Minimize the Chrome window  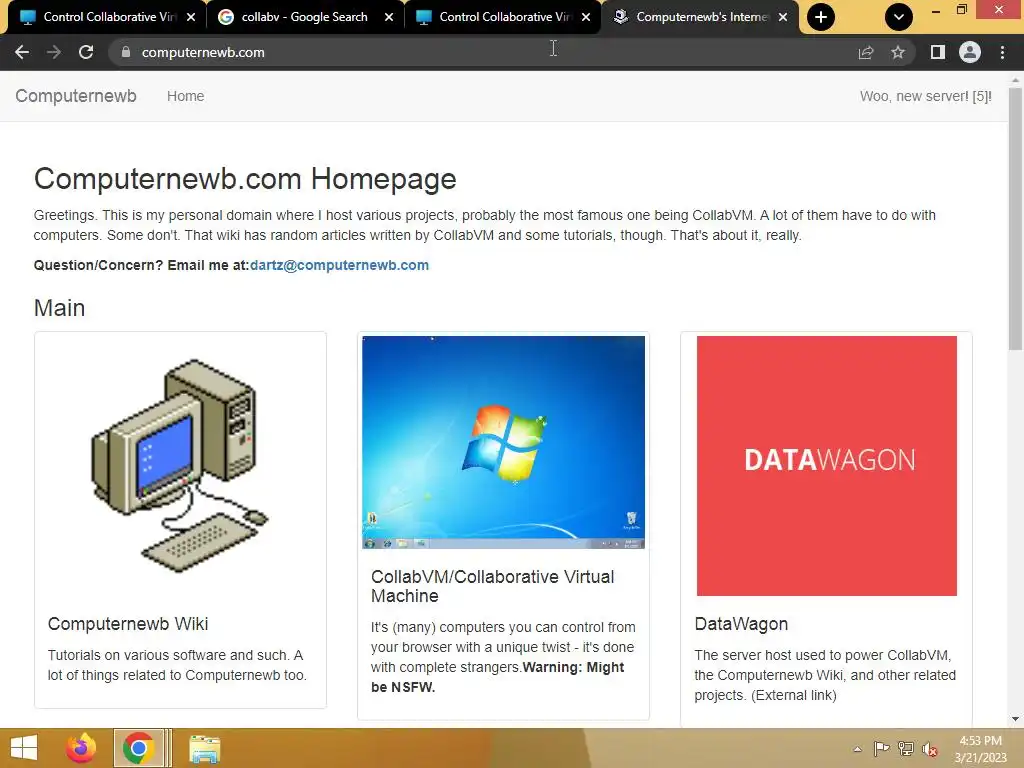click(x=935, y=10)
